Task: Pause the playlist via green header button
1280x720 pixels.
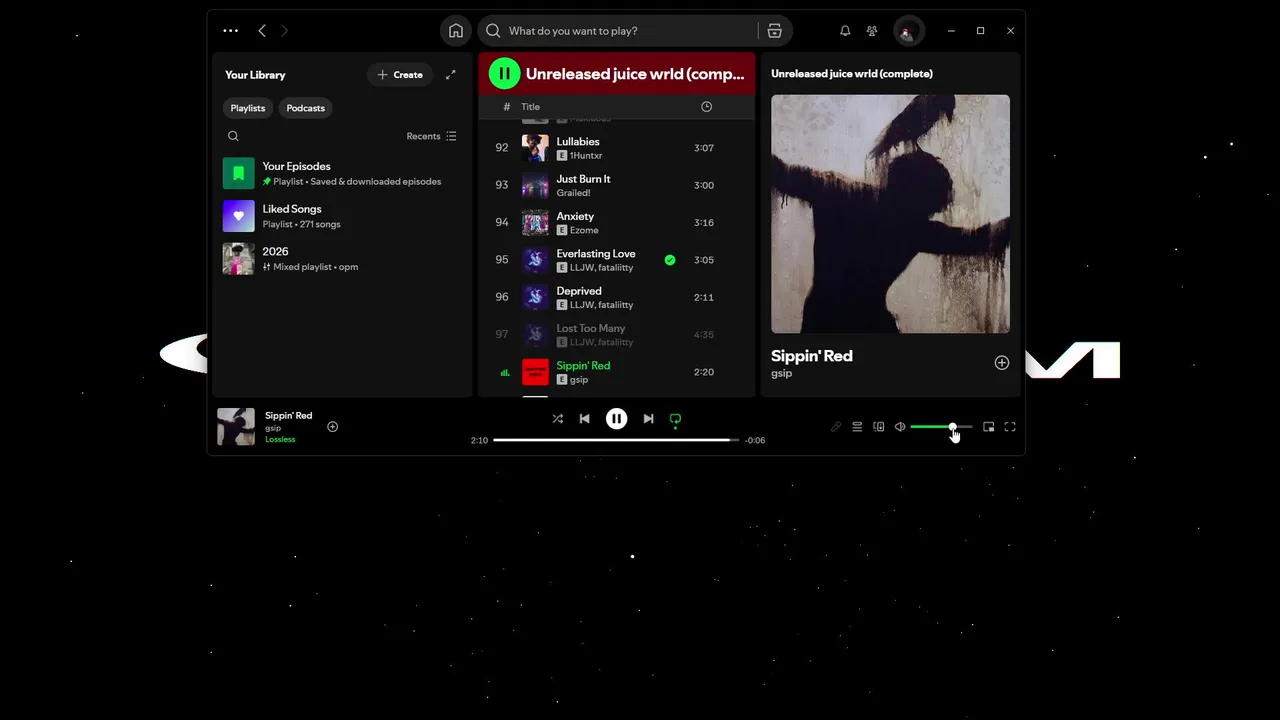Action: pyautogui.click(x=504, y=73)
